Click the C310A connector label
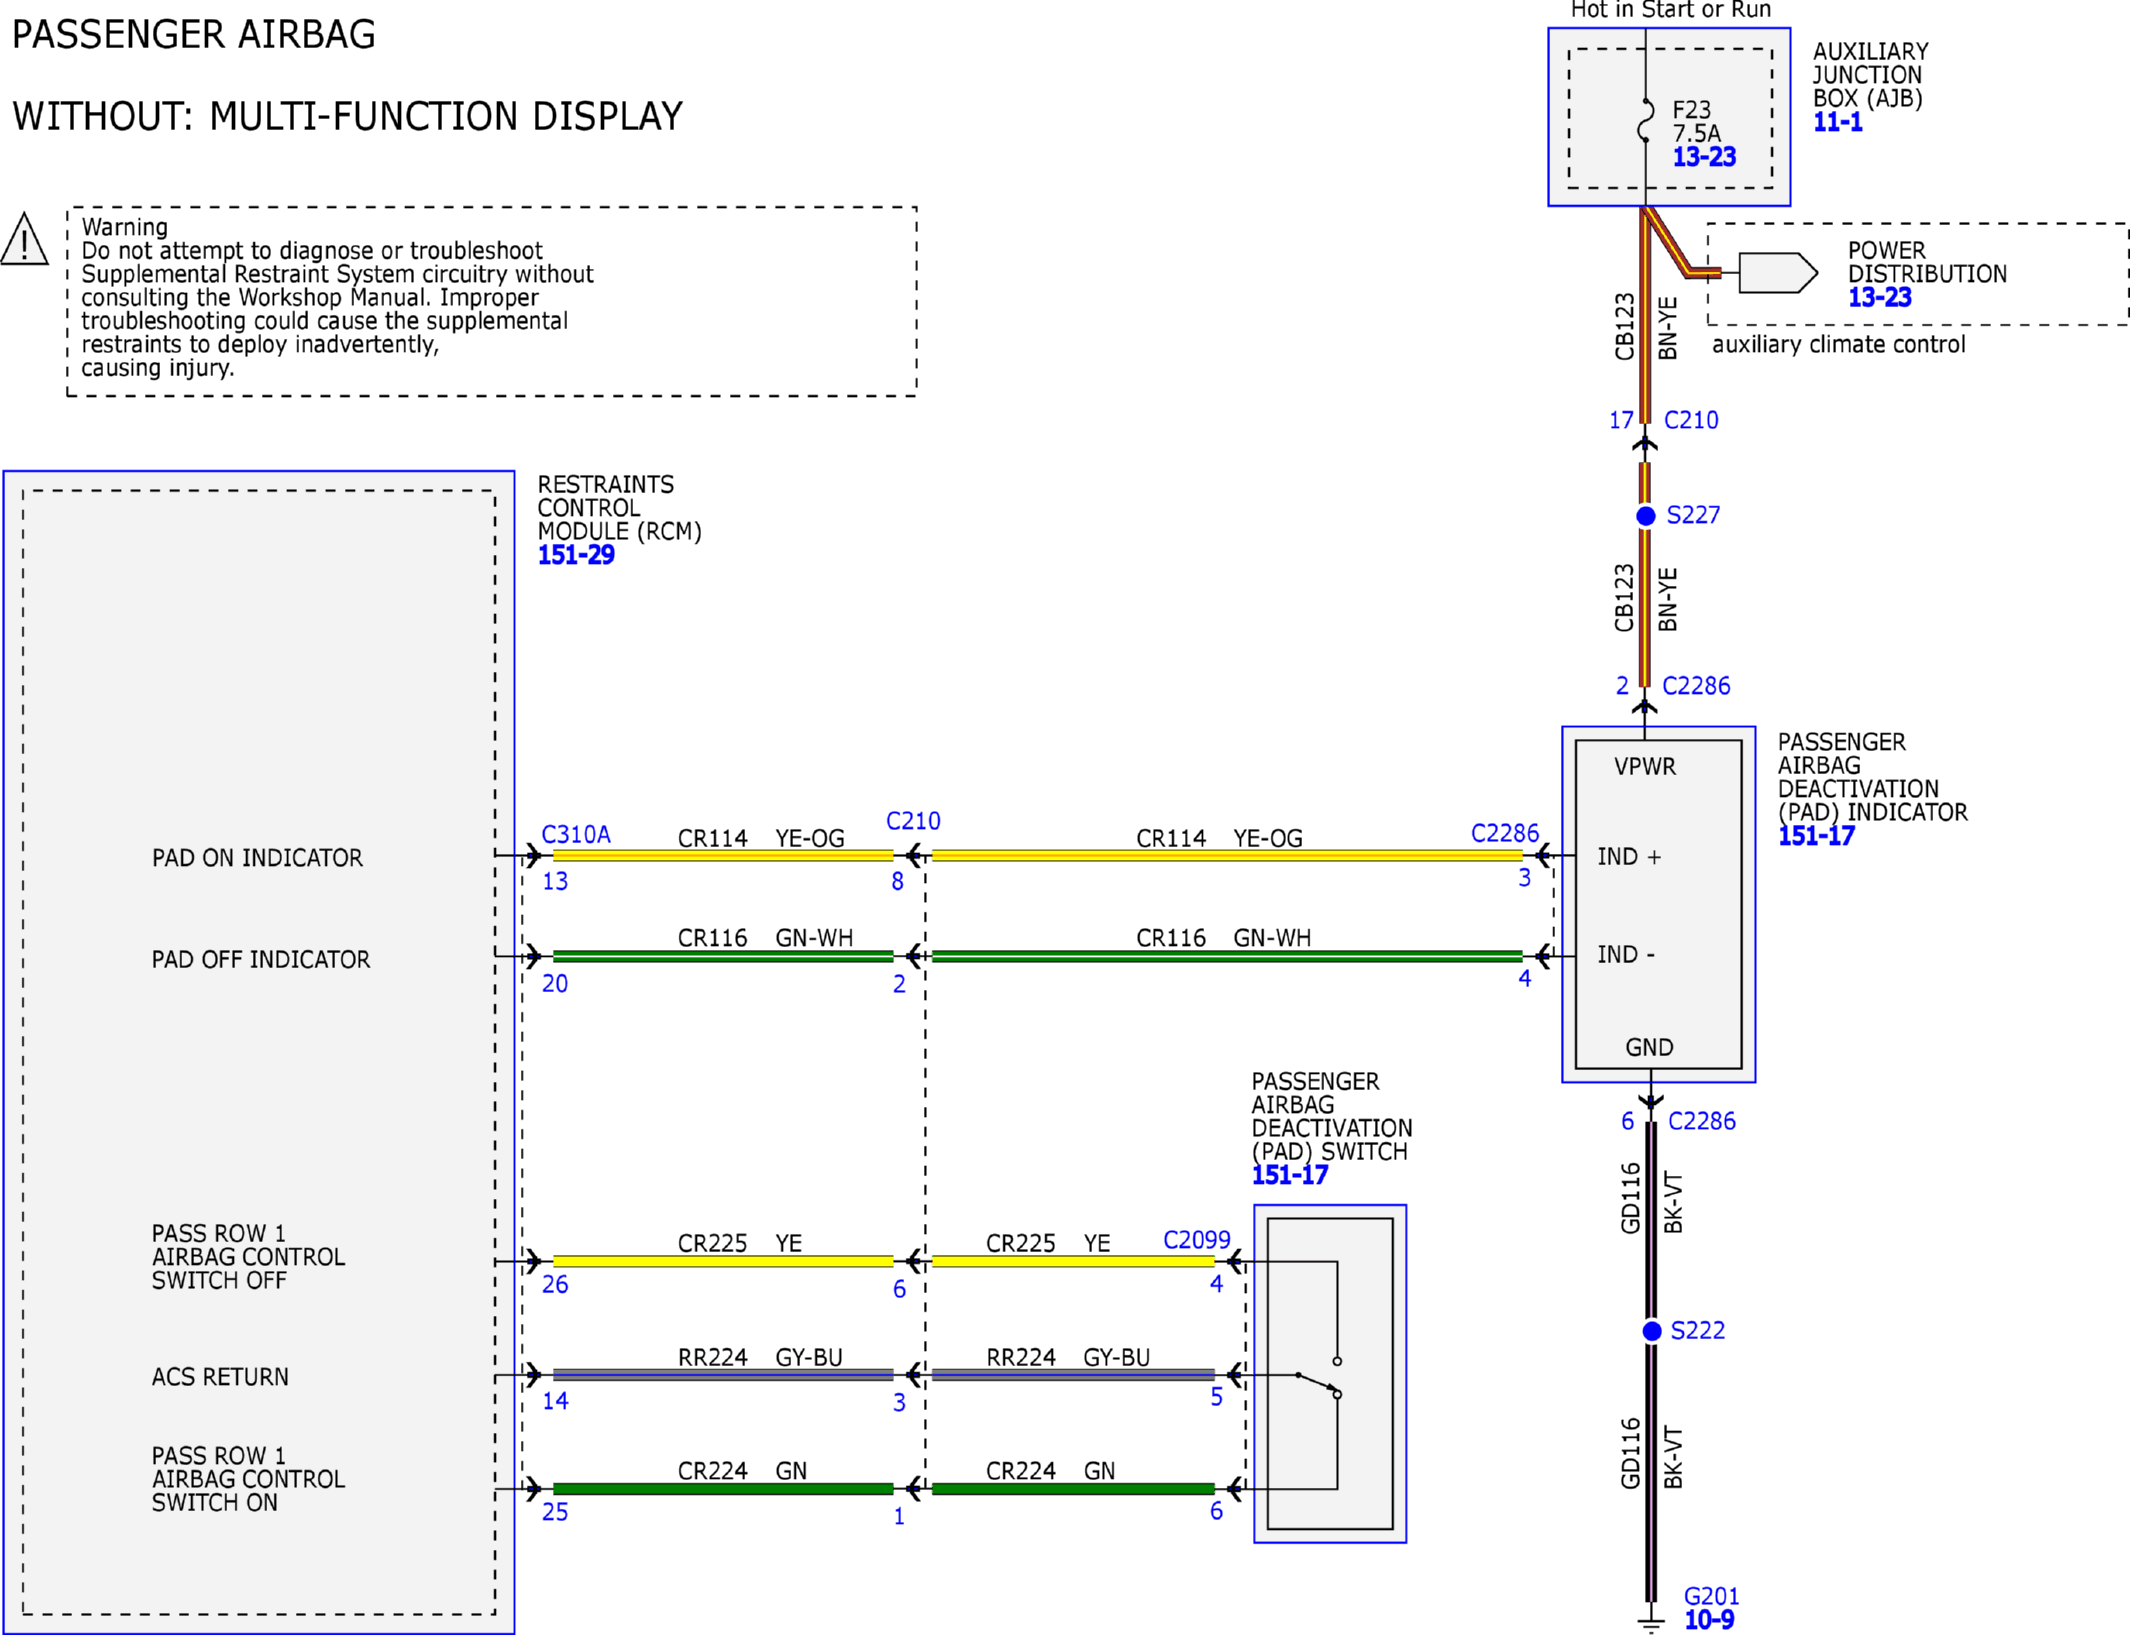Image resolution: width=2130 pixels, height=1635 pixels. click(576, 835)
